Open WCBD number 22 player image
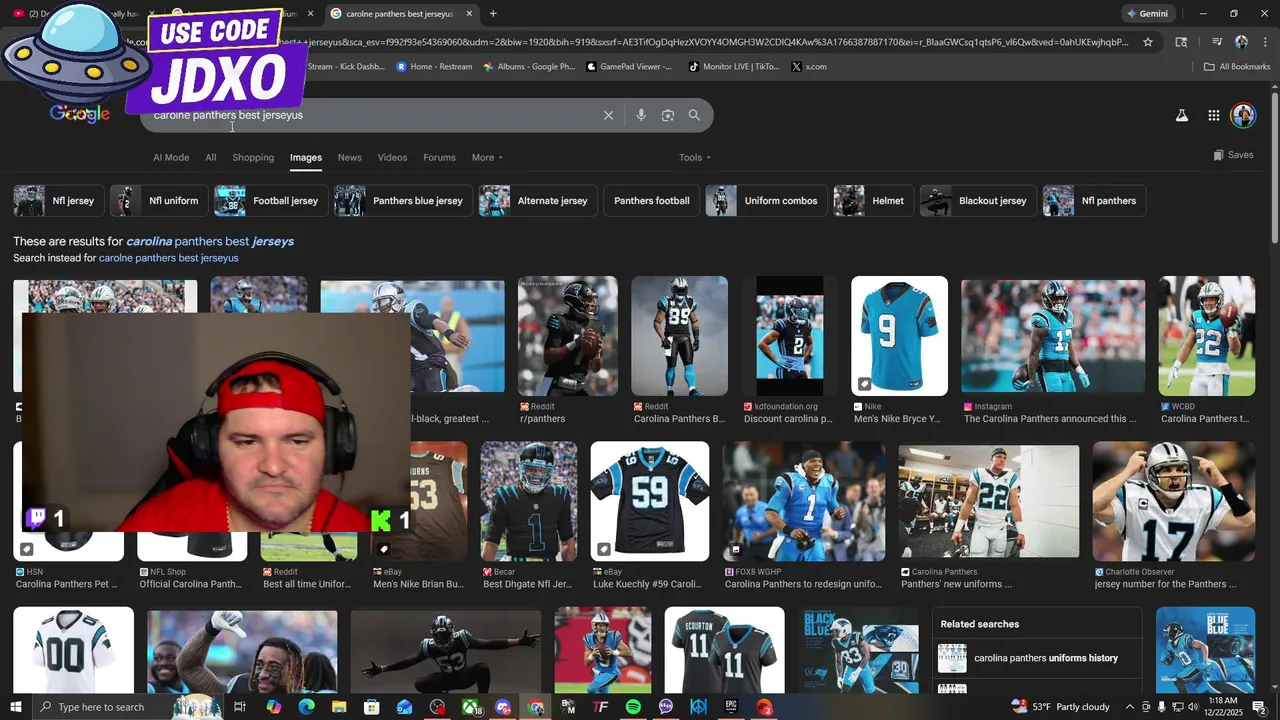 1207,336
